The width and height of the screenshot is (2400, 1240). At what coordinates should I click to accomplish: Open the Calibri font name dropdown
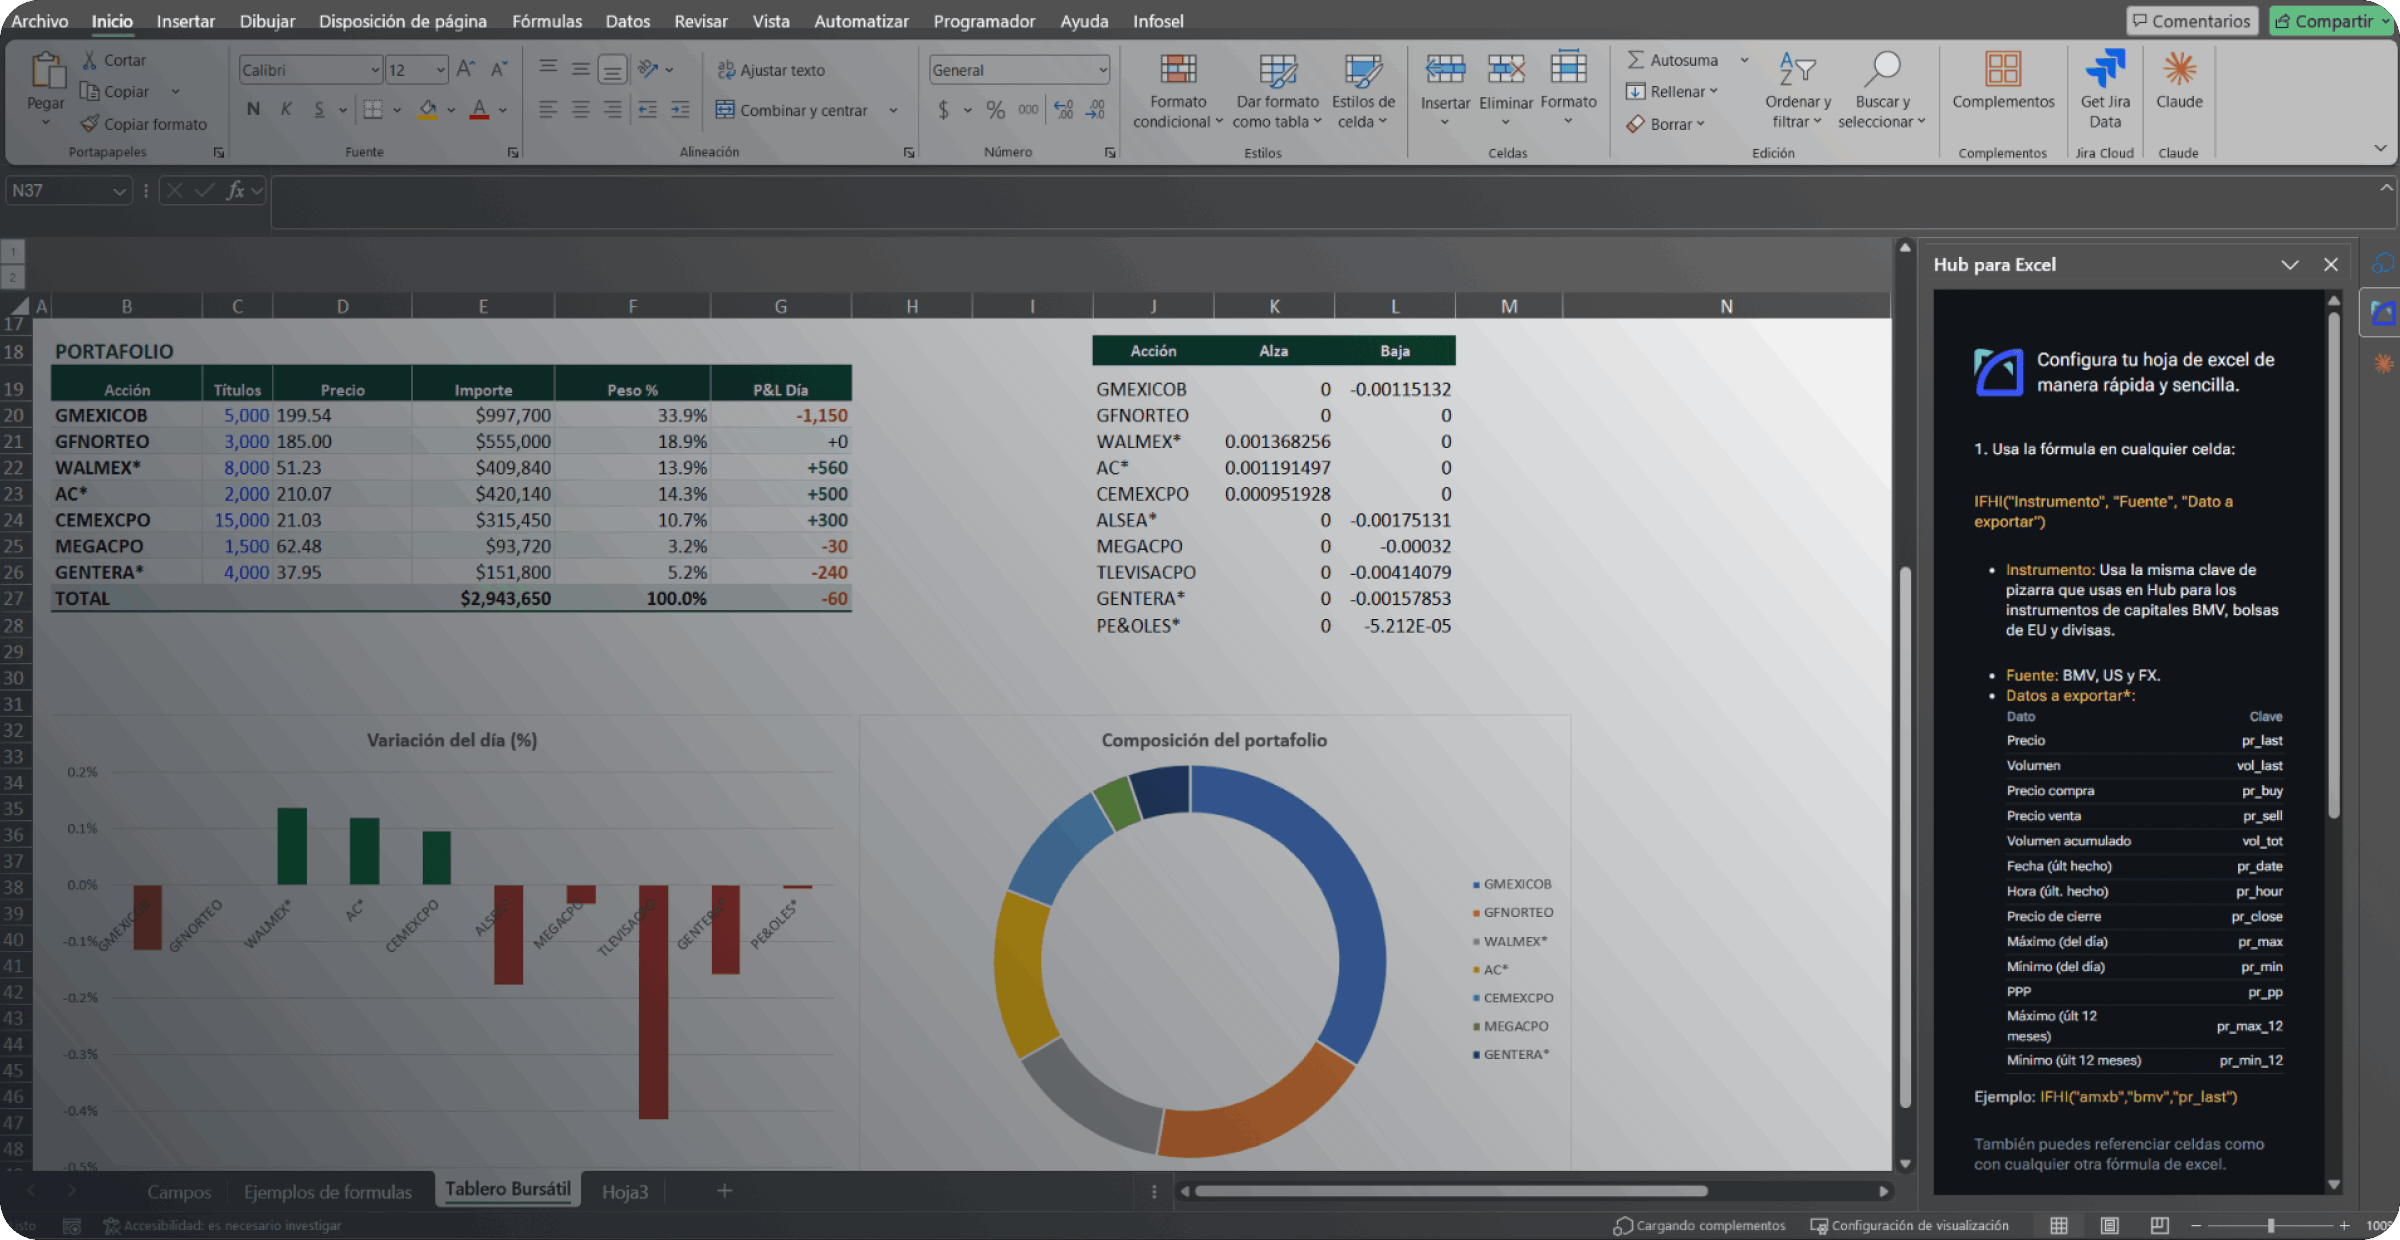click(375, 70)
